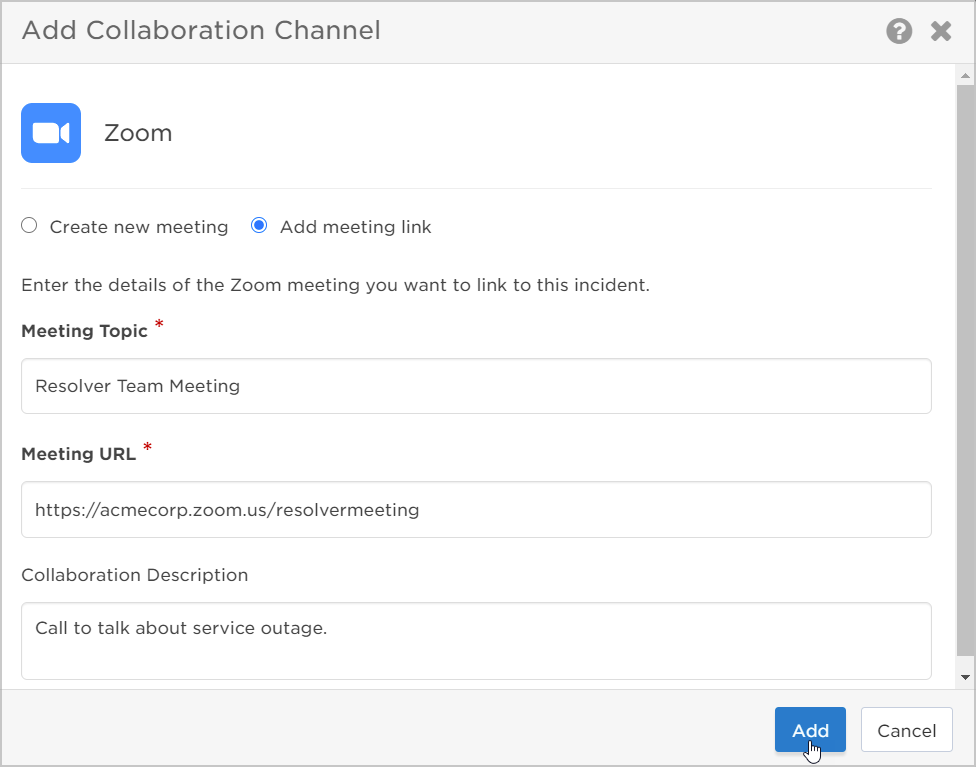Close the Add Collaboration Channel dialog
This screenshot has width=976, height=767.
[941, 31]
